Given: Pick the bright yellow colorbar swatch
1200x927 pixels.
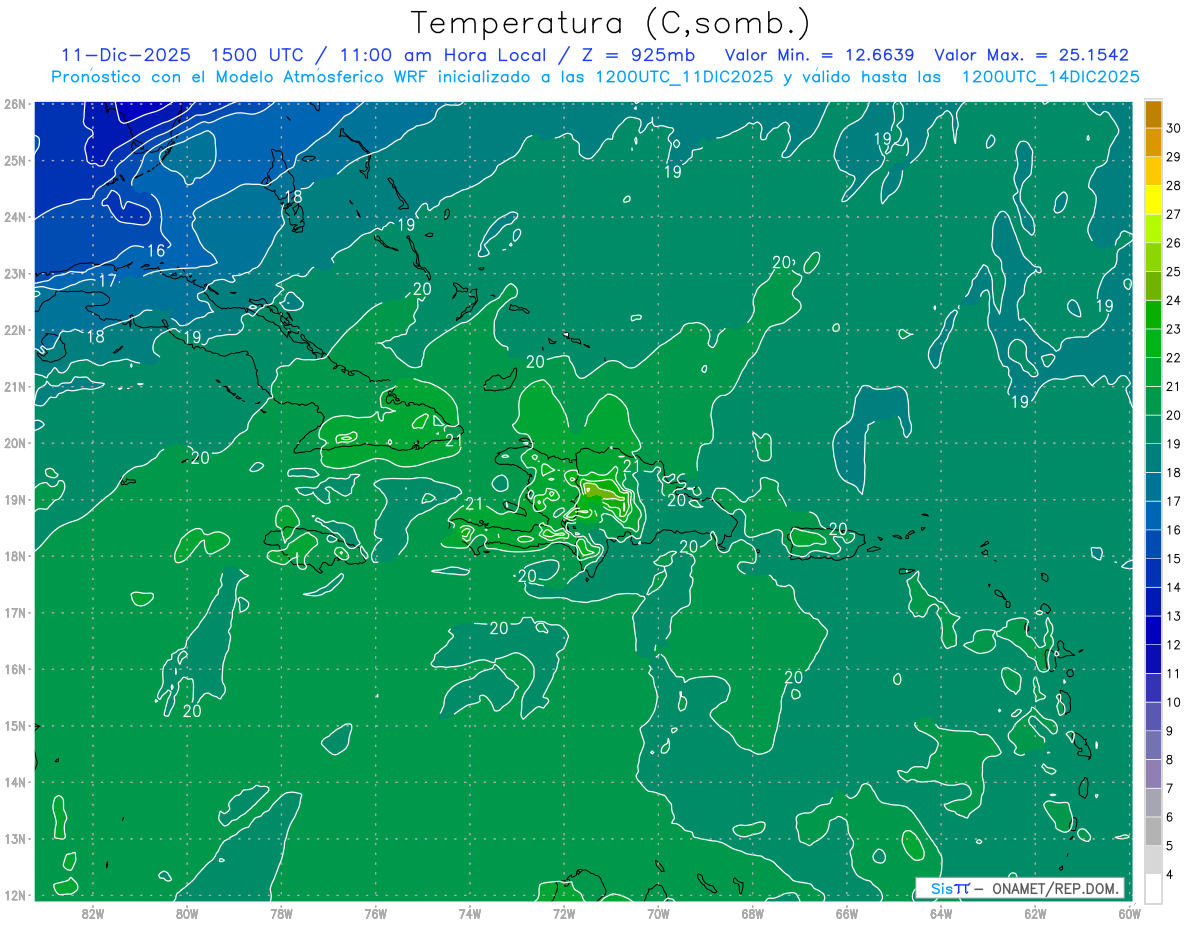Looking at the screenshot, I should coord(1153,200).
